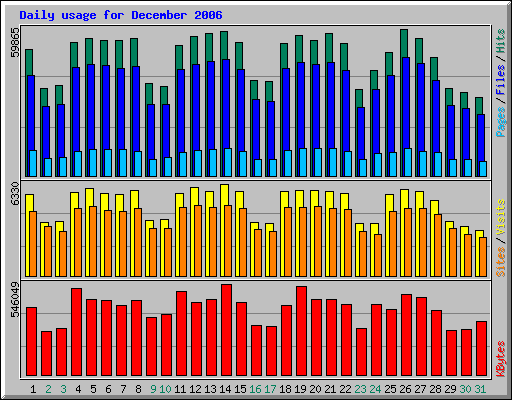Click day label 28 on the x-axis

[x=435, y=389]
